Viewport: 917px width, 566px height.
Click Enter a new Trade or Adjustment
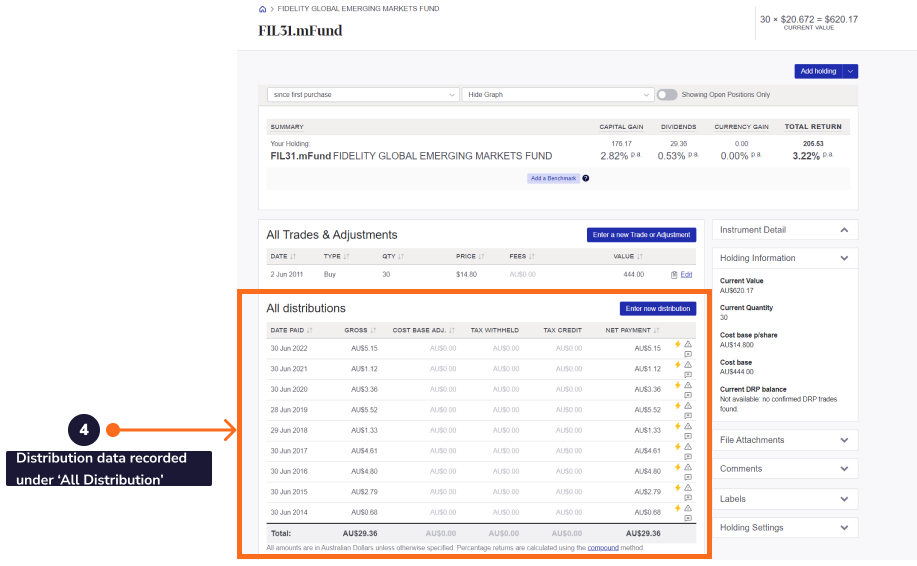(641, 234)
